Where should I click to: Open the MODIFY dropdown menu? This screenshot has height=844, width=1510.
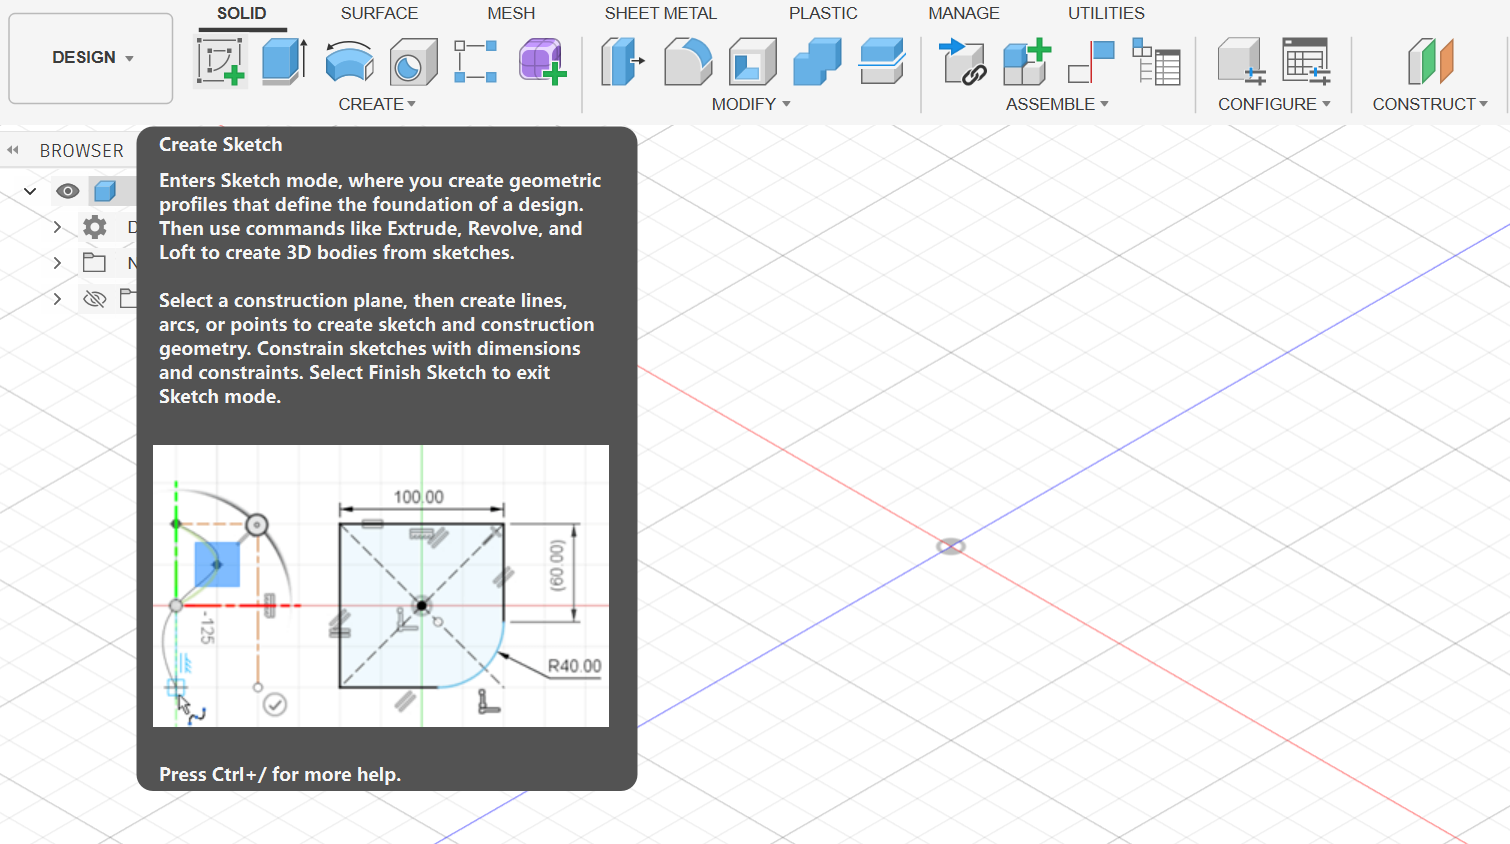click(x=751, y=104)
